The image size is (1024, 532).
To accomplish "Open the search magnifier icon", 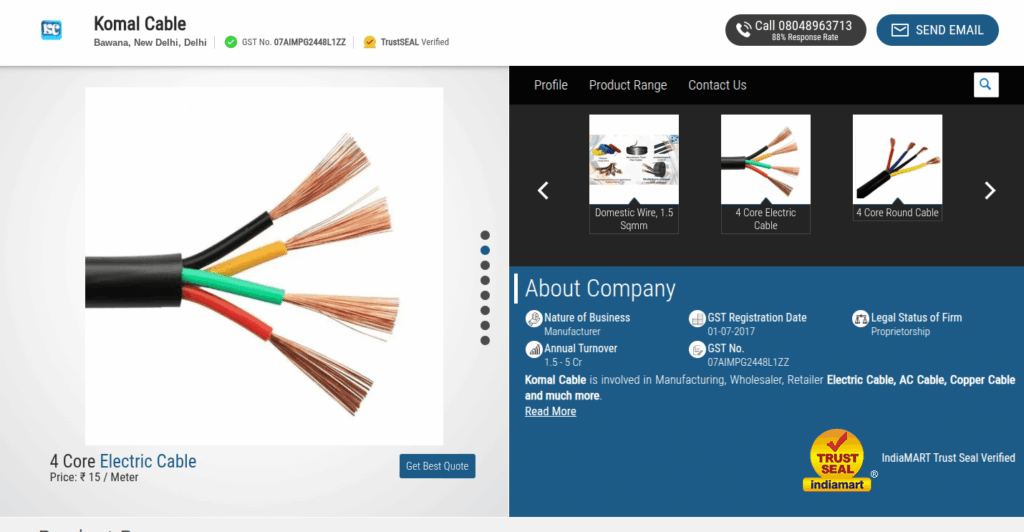I will tap(986, 85).
